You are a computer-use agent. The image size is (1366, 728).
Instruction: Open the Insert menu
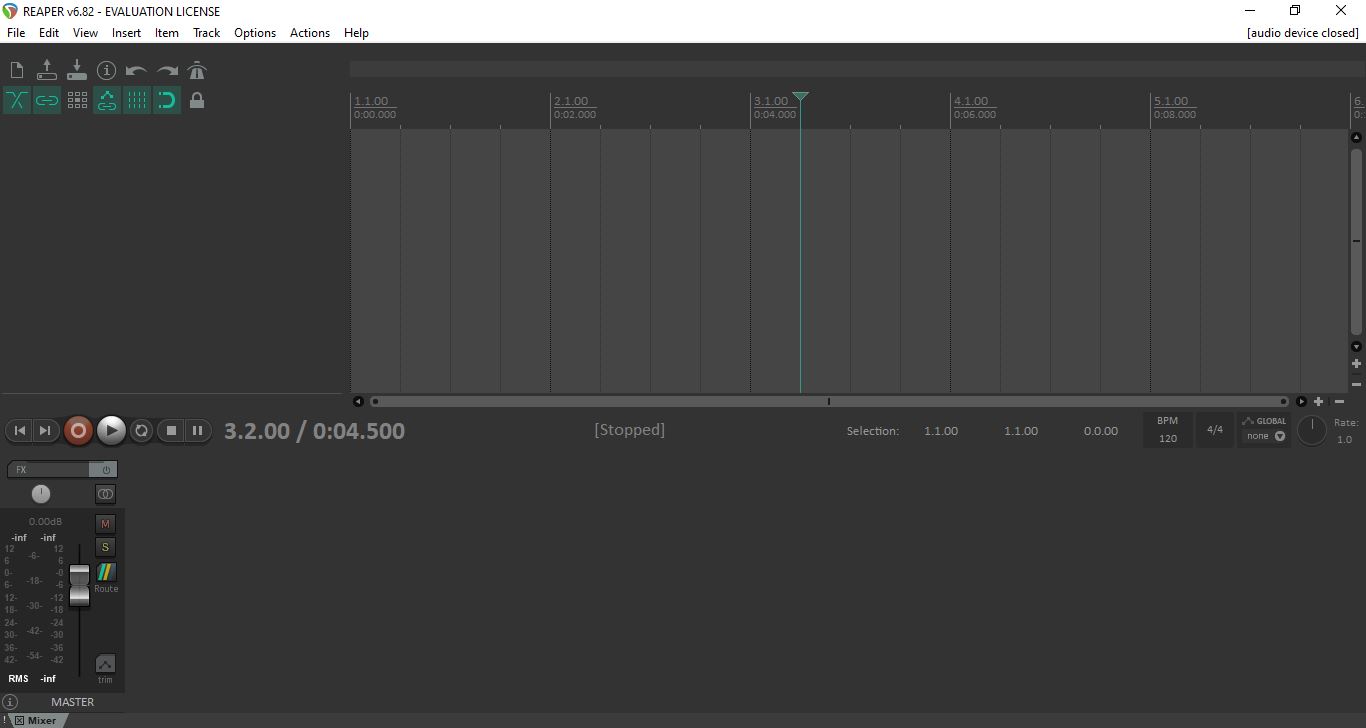coord(126,32)
